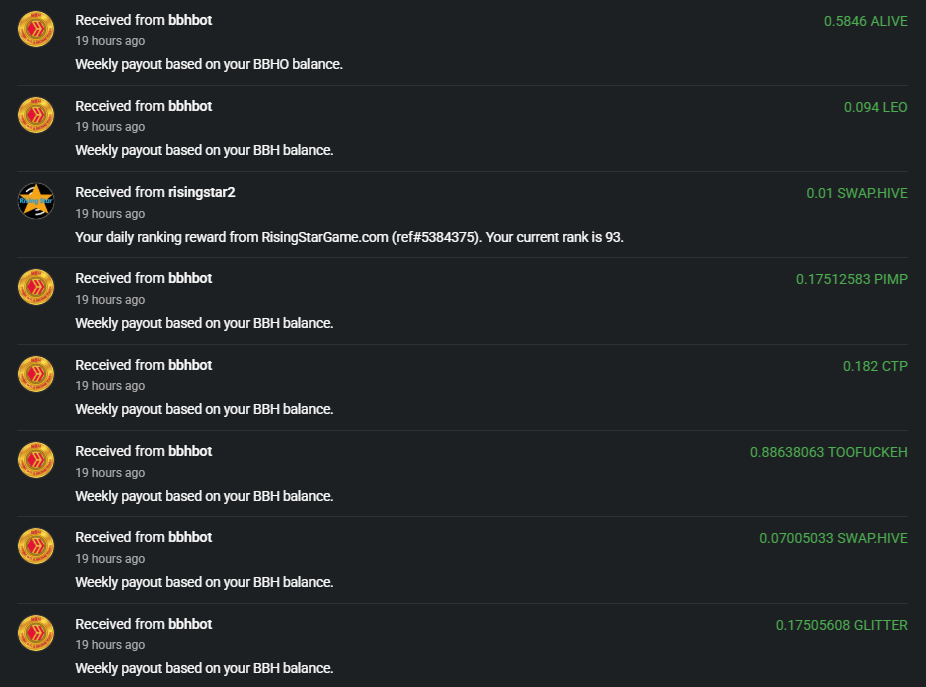The height and width of the screenshot is (687, 926).
Task: Click the 0.182 CTP amount
Action: click(x=875, y=366)
